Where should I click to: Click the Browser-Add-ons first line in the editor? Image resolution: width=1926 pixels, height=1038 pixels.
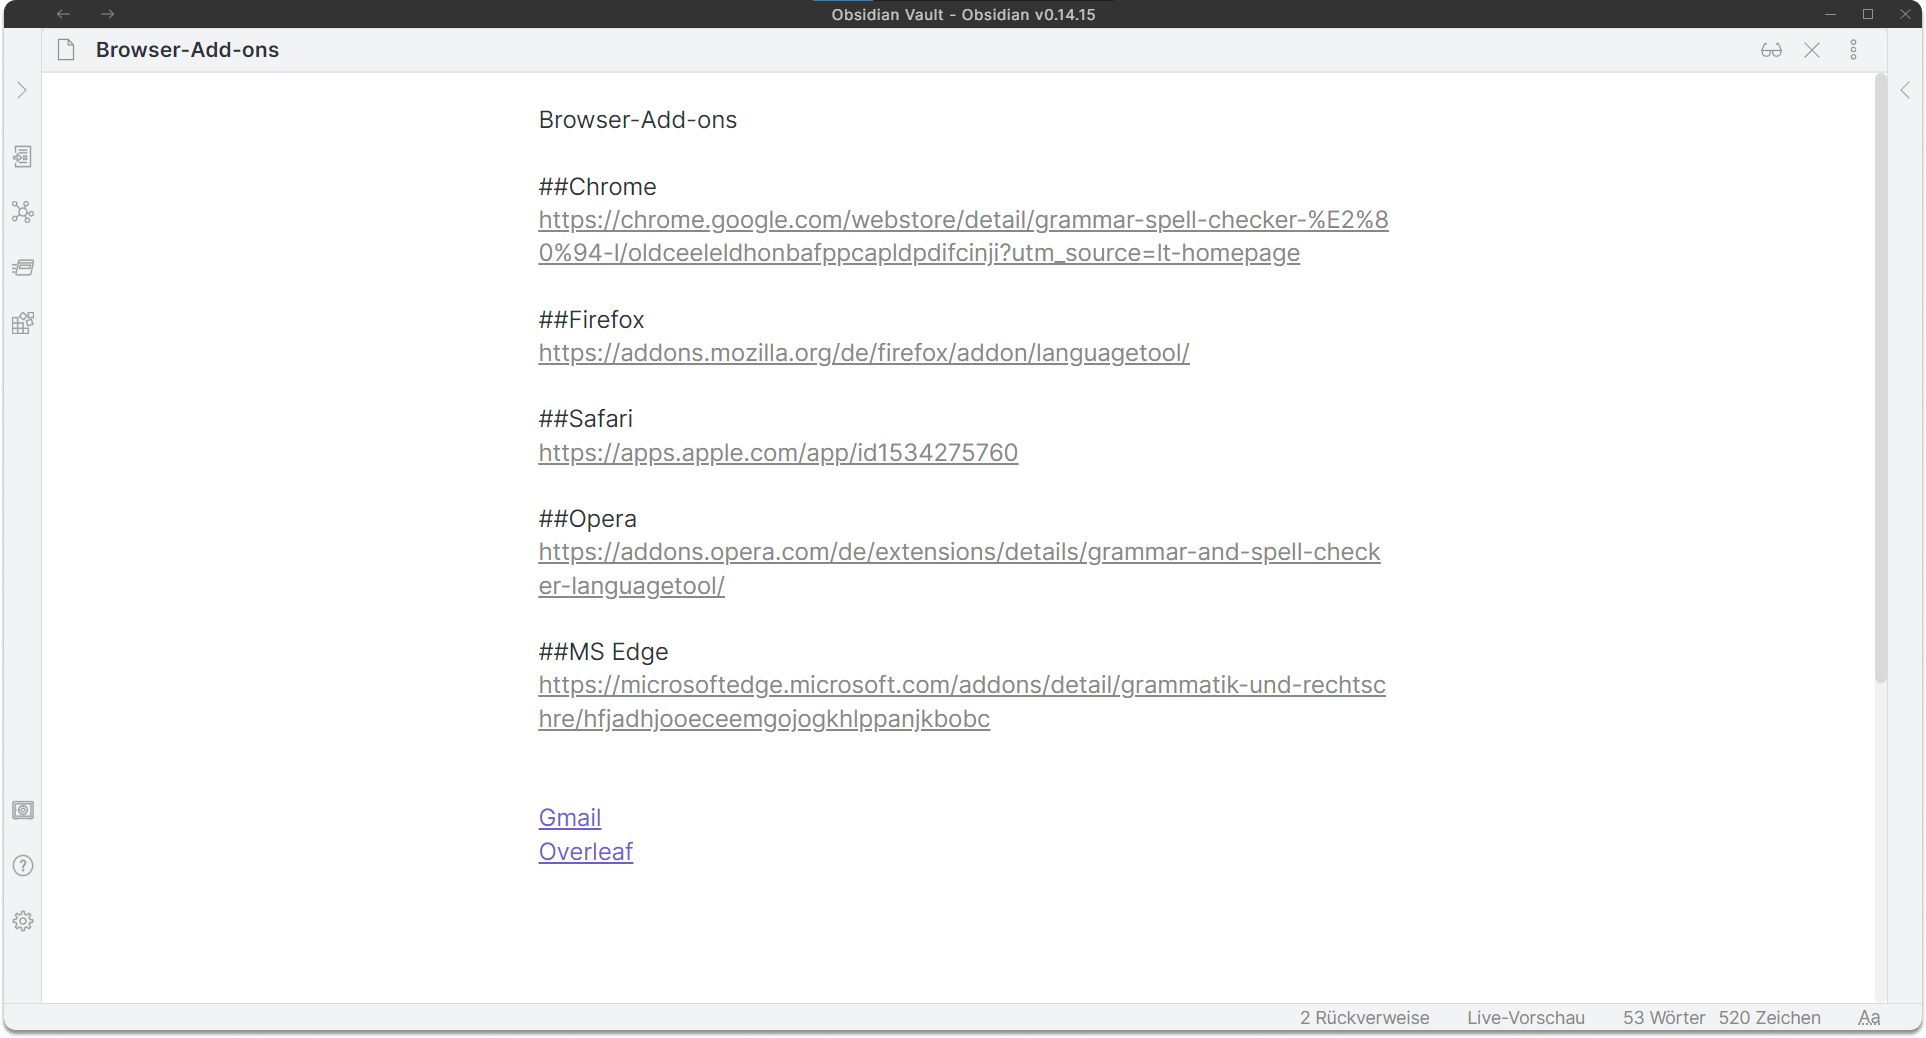point(637,120)
